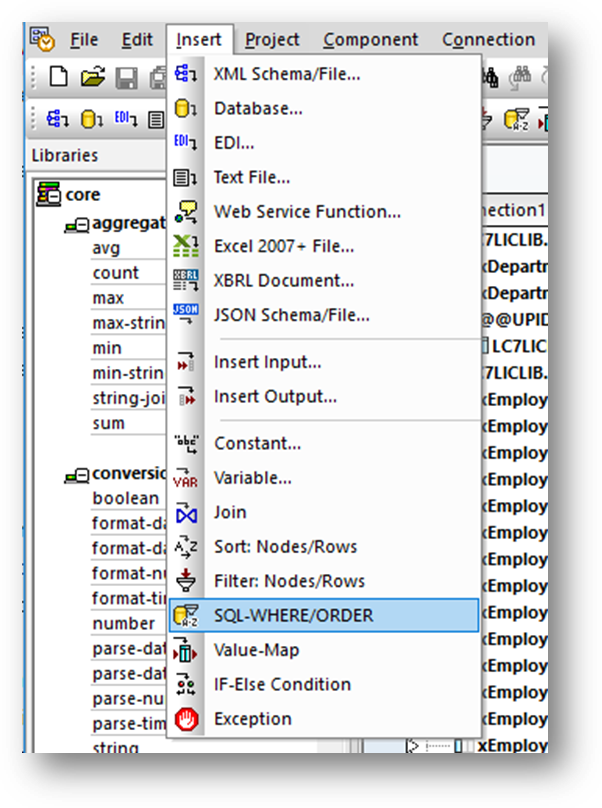
Task: Select parse-time function in Libraries
Action: point(129,723)
